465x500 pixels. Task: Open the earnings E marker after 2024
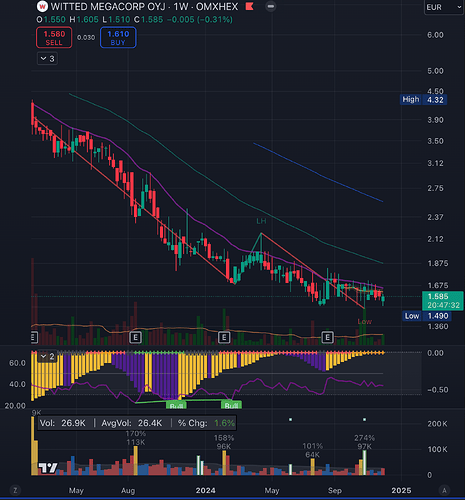tap(224, 337)
